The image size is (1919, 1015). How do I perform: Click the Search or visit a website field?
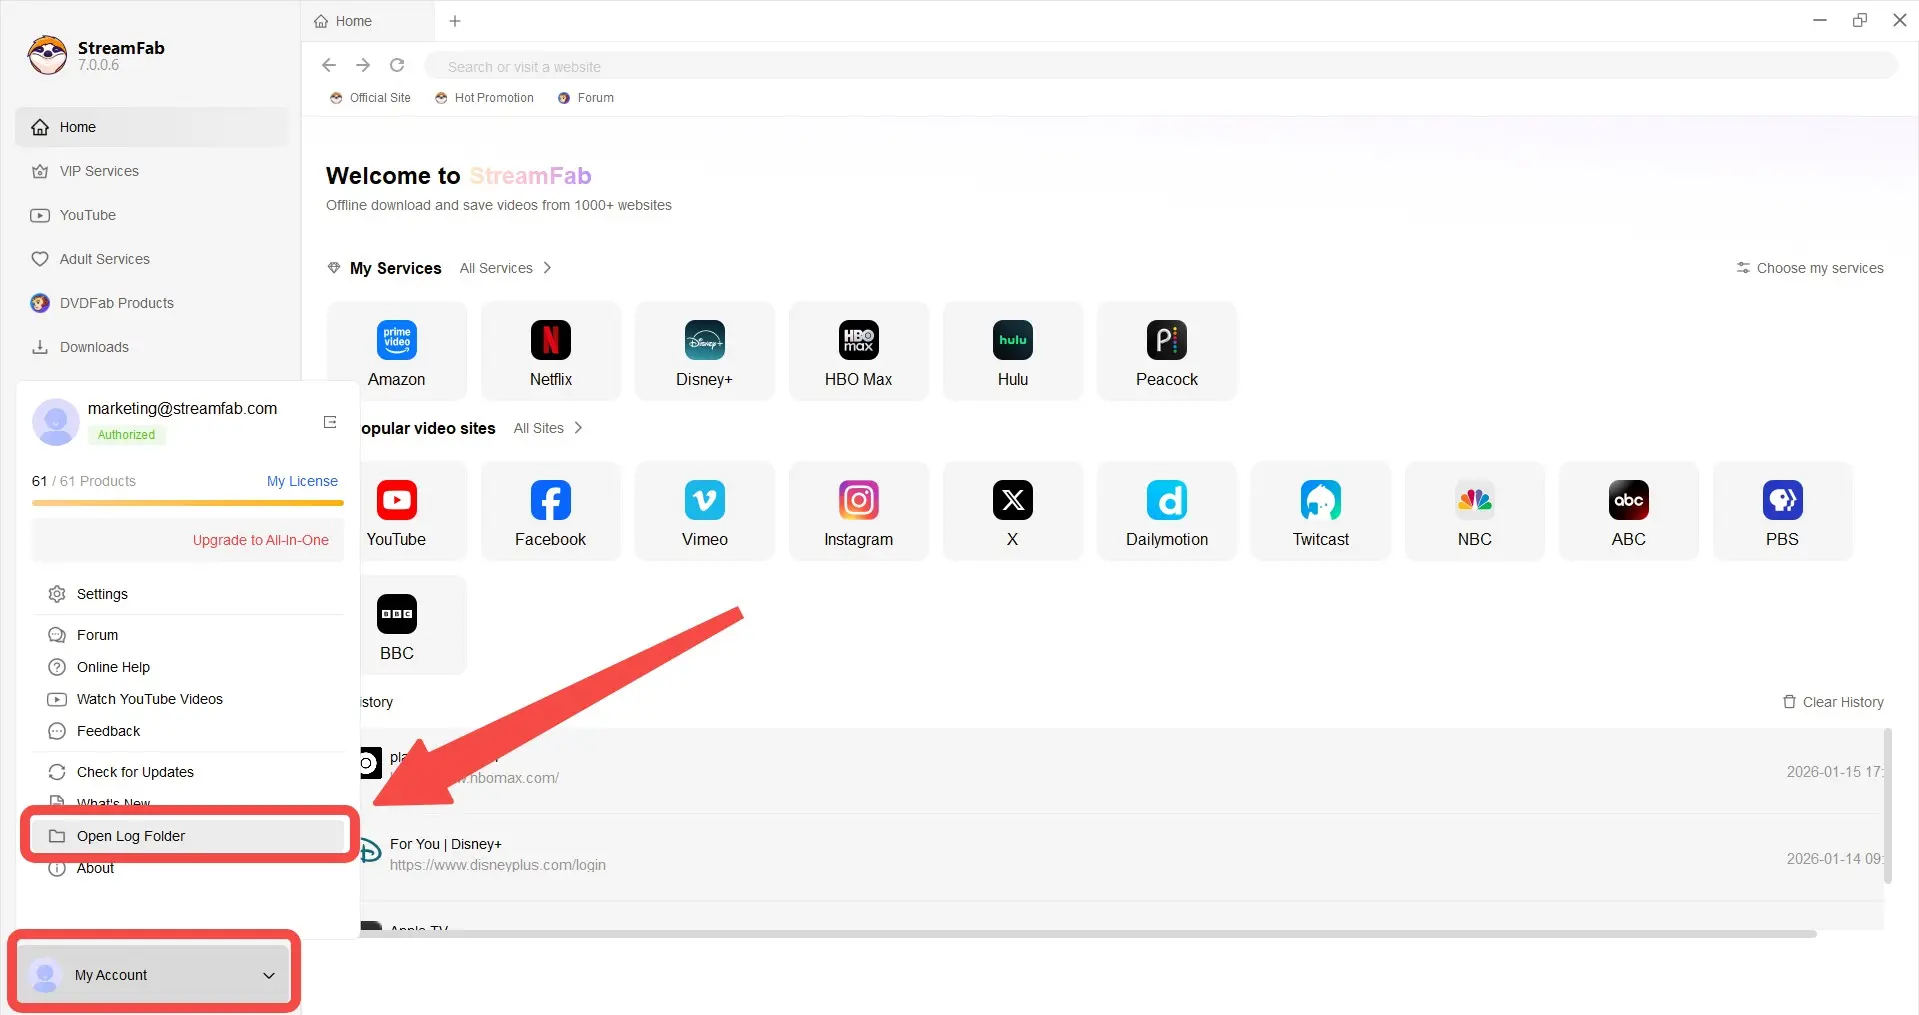(x=1161, y=66)
